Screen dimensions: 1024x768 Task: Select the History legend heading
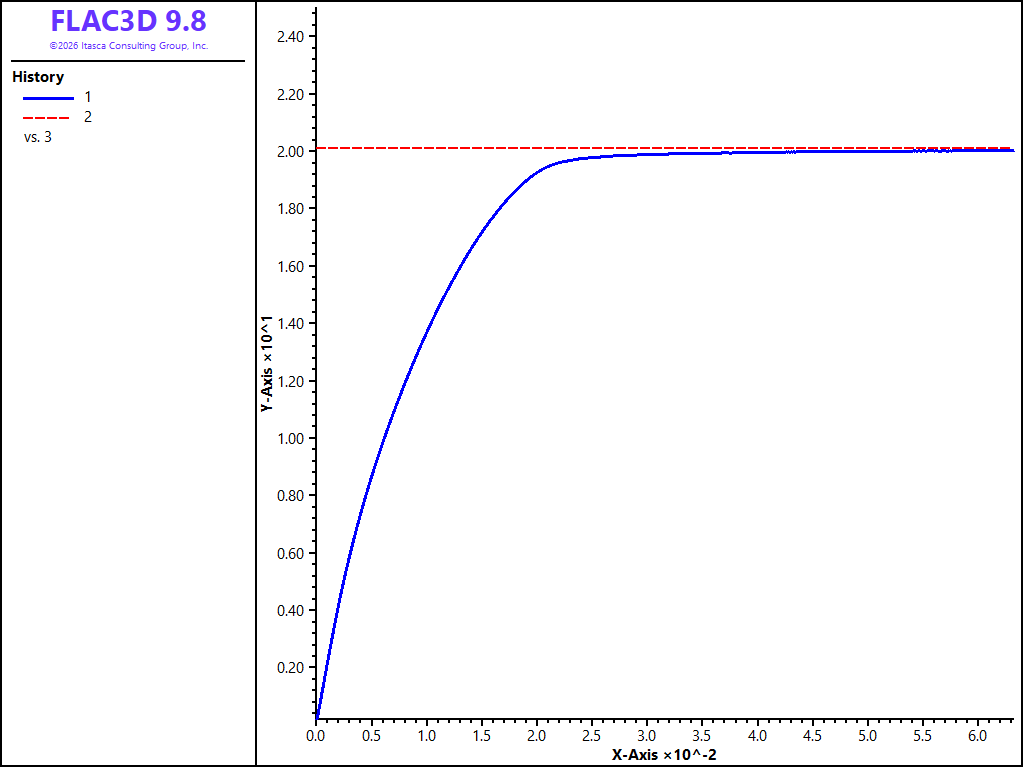click(x=38, y=77)
